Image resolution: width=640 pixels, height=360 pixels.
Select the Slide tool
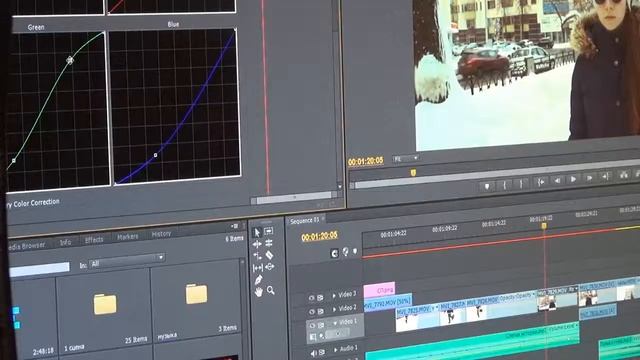(270, 267)
